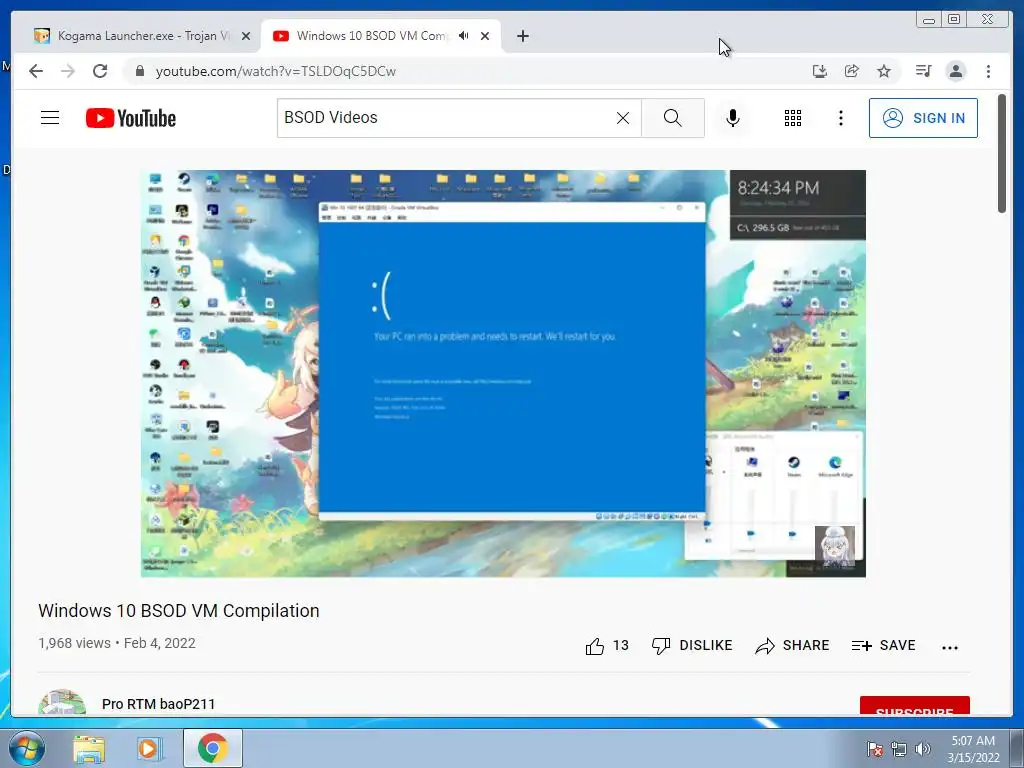
Task: Open the YouTube hamburger guide menu
Action: pos(50,118)
